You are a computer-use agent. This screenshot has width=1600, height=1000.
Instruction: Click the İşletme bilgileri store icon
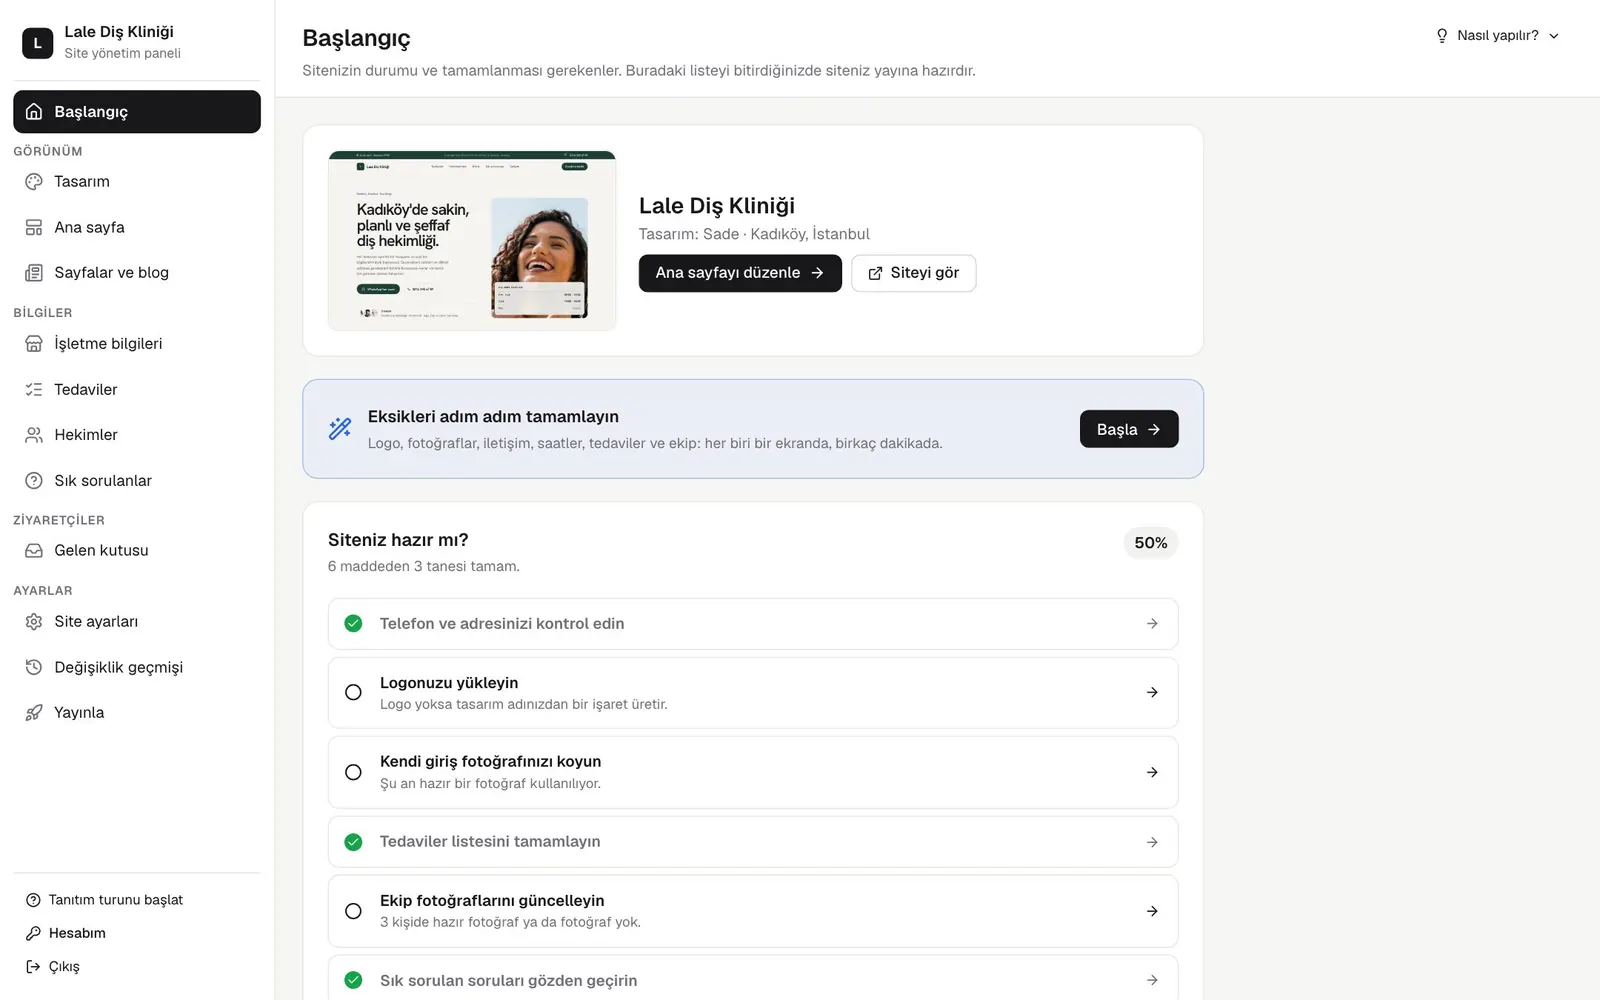(x=34, y=344)
